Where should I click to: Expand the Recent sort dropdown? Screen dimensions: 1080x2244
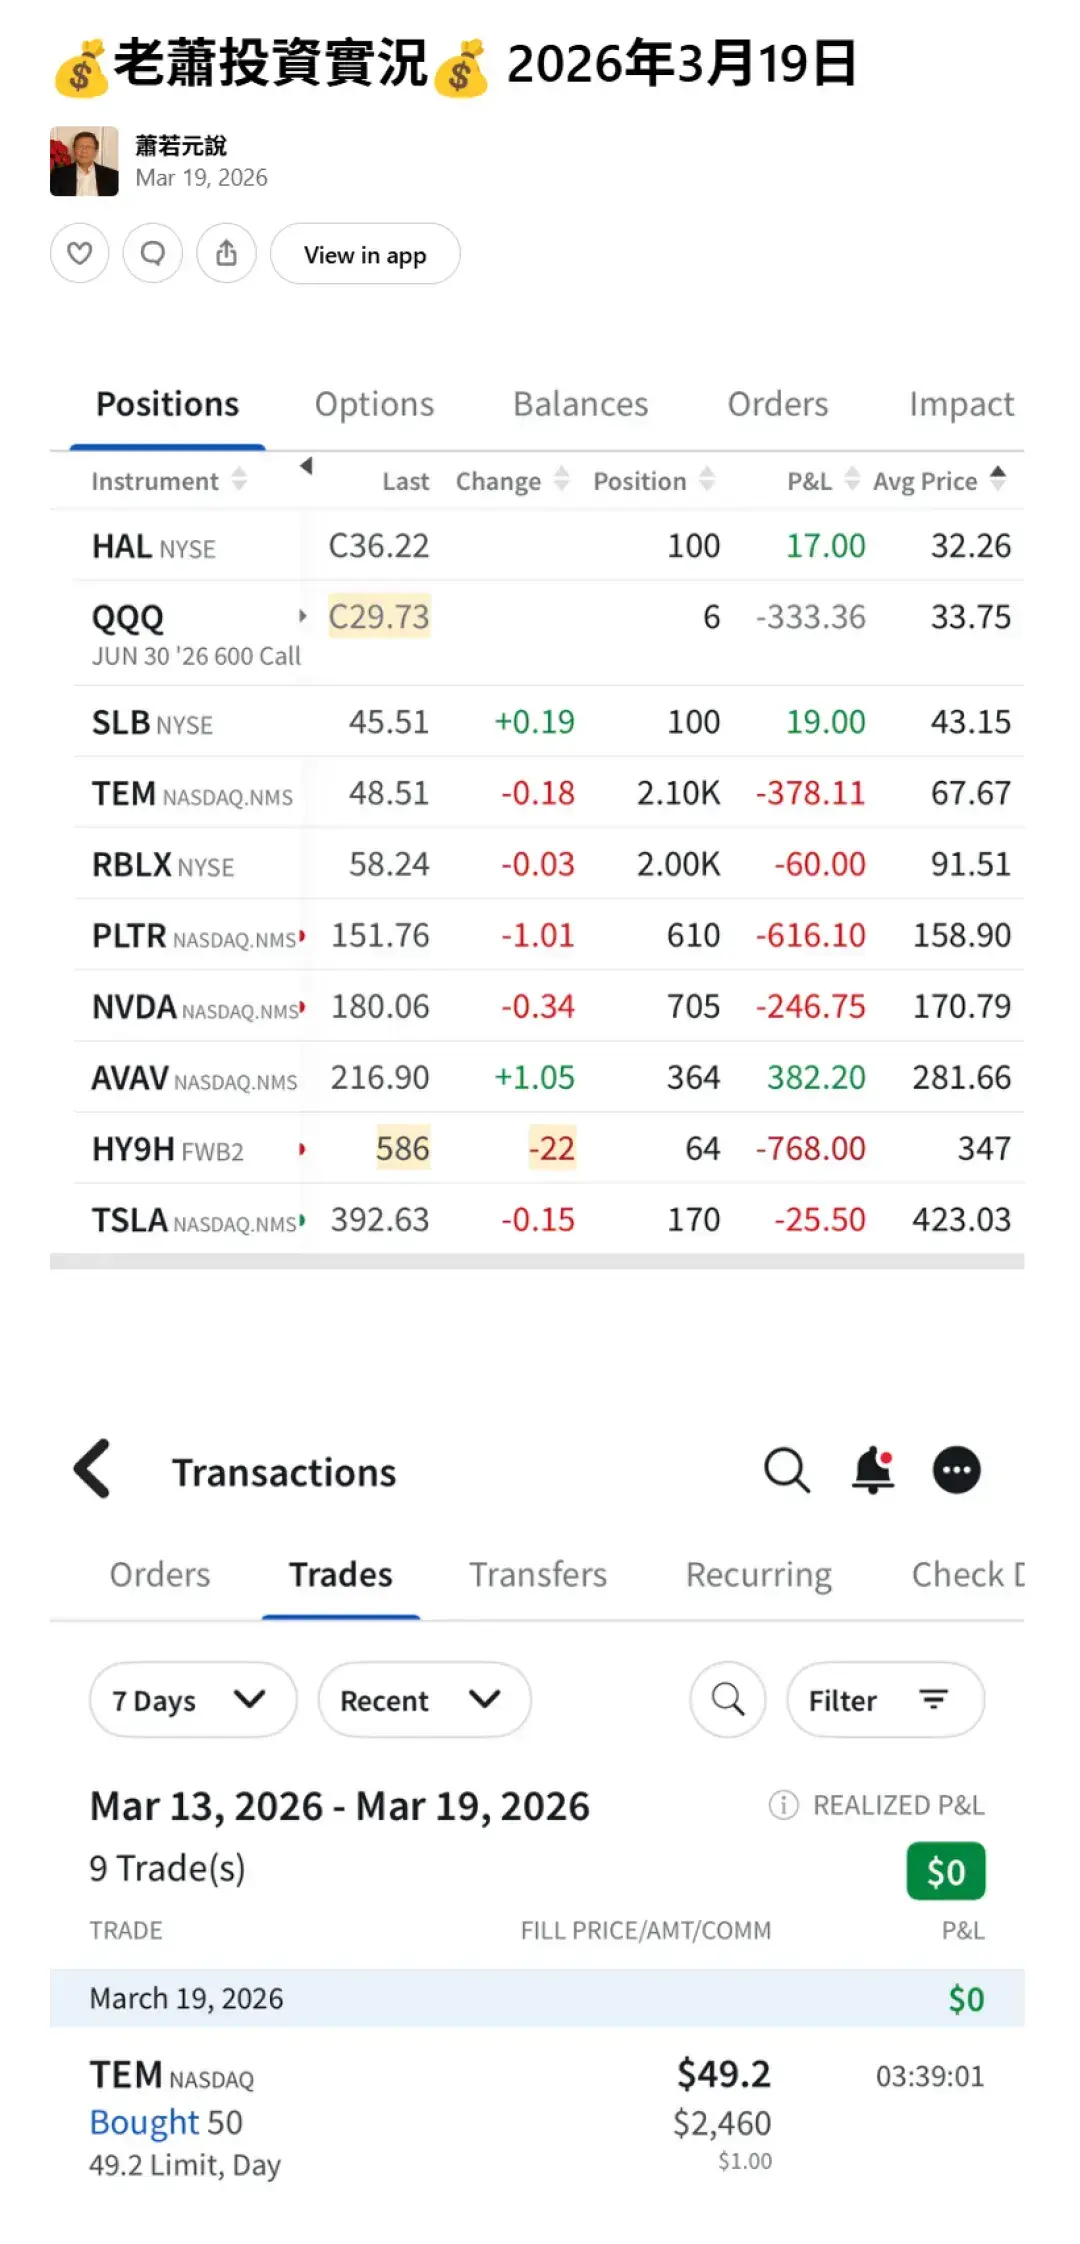pos(424,1699)
